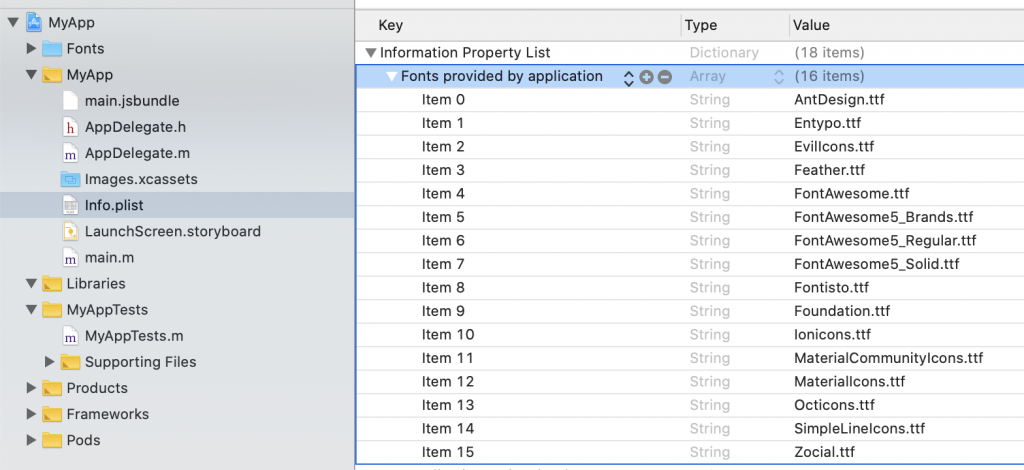Click the AppDelegate.h header file icon
Screen dimensions: 1024x470
(70, 127)
